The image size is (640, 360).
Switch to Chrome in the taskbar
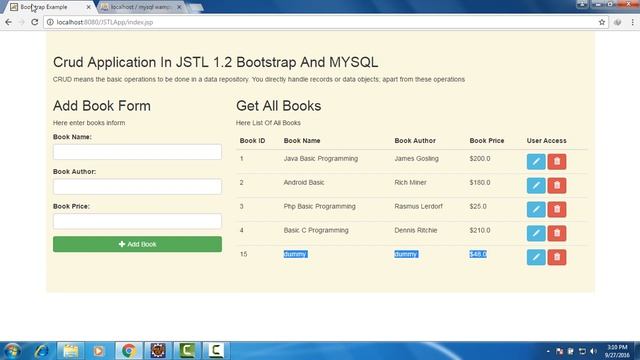click(129, 351)
